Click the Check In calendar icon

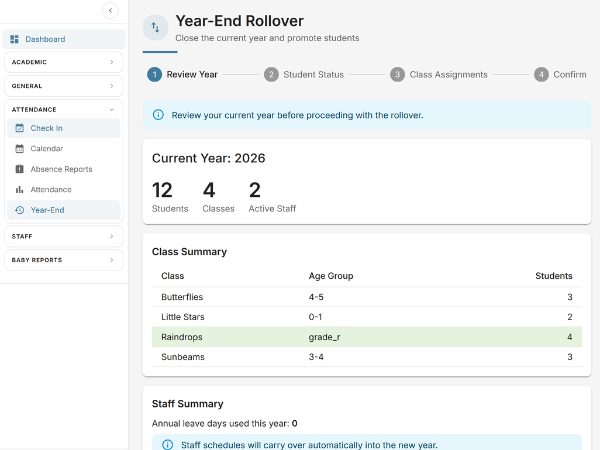[20, 128]
